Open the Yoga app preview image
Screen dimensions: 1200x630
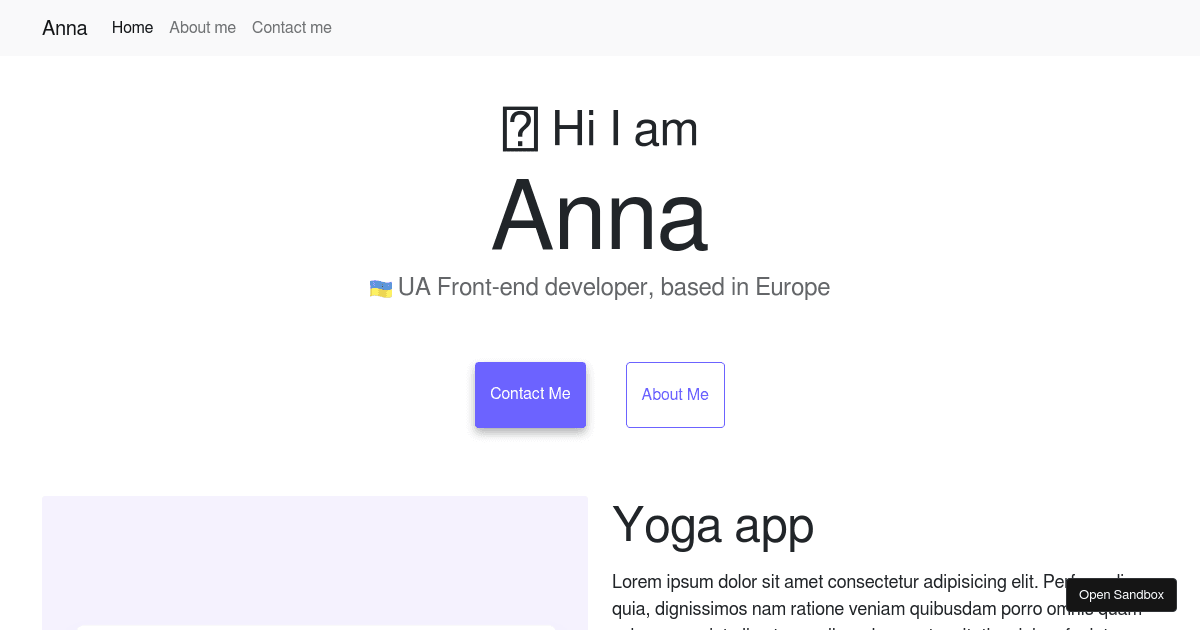tap(314, 560)
